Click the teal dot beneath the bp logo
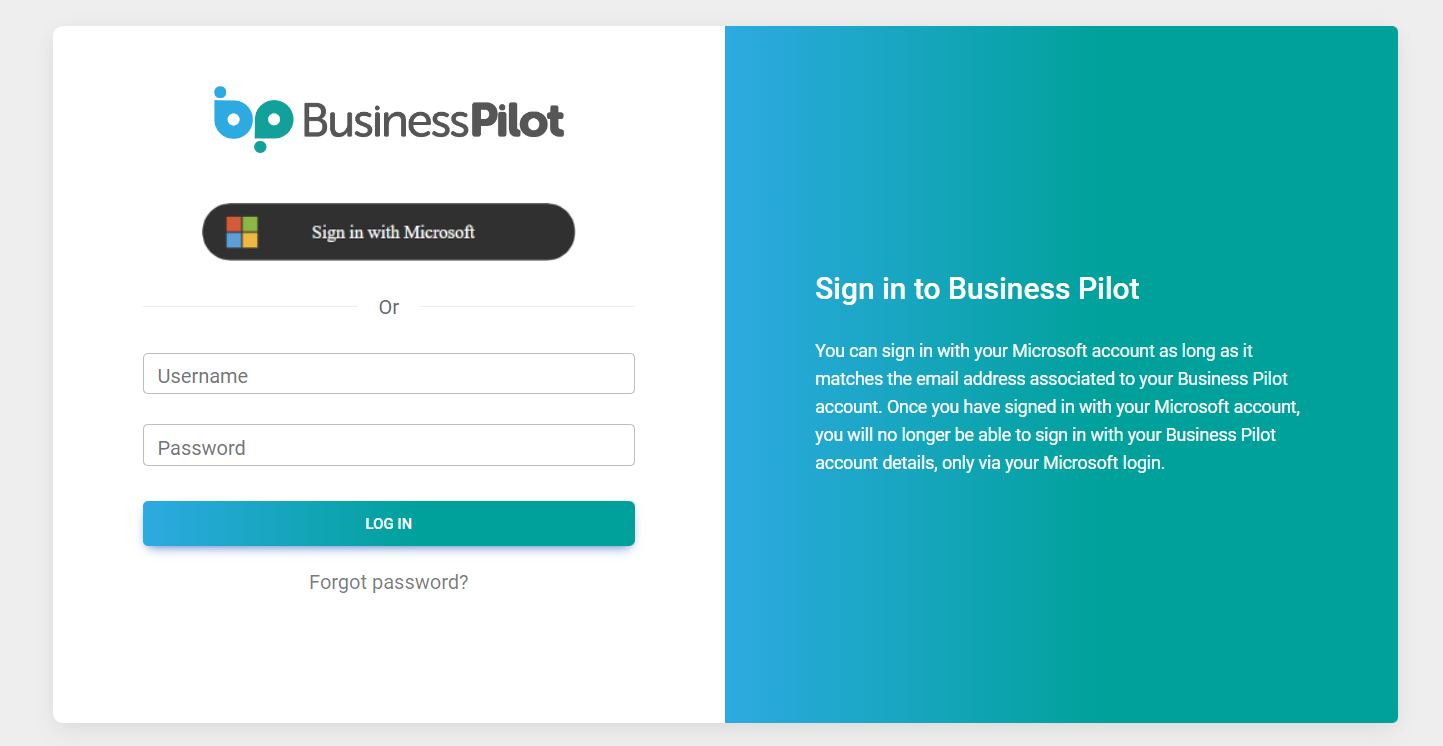The height and width of the screenshot is (746, 1443). 260,146
